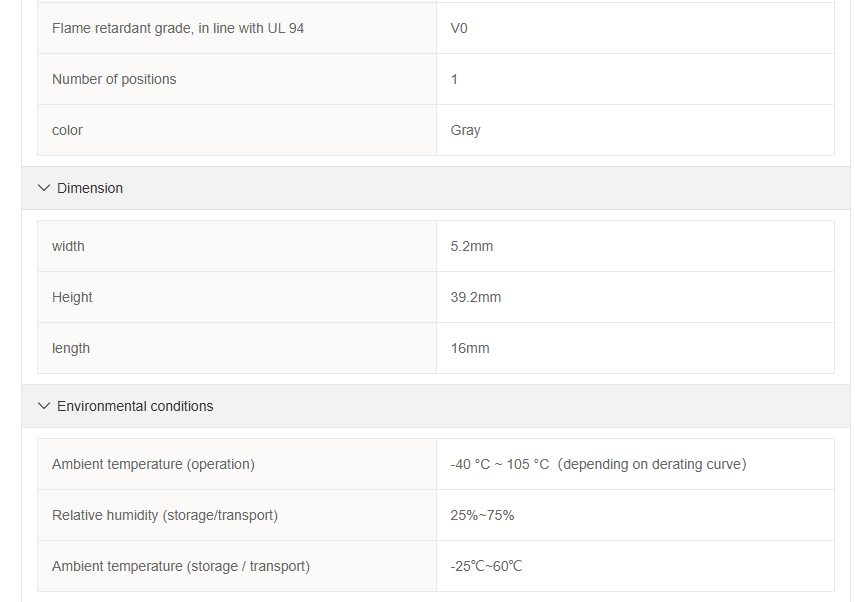855x602 pixels.
Task: Select the V0 flame retardant value
Action: 459,28
